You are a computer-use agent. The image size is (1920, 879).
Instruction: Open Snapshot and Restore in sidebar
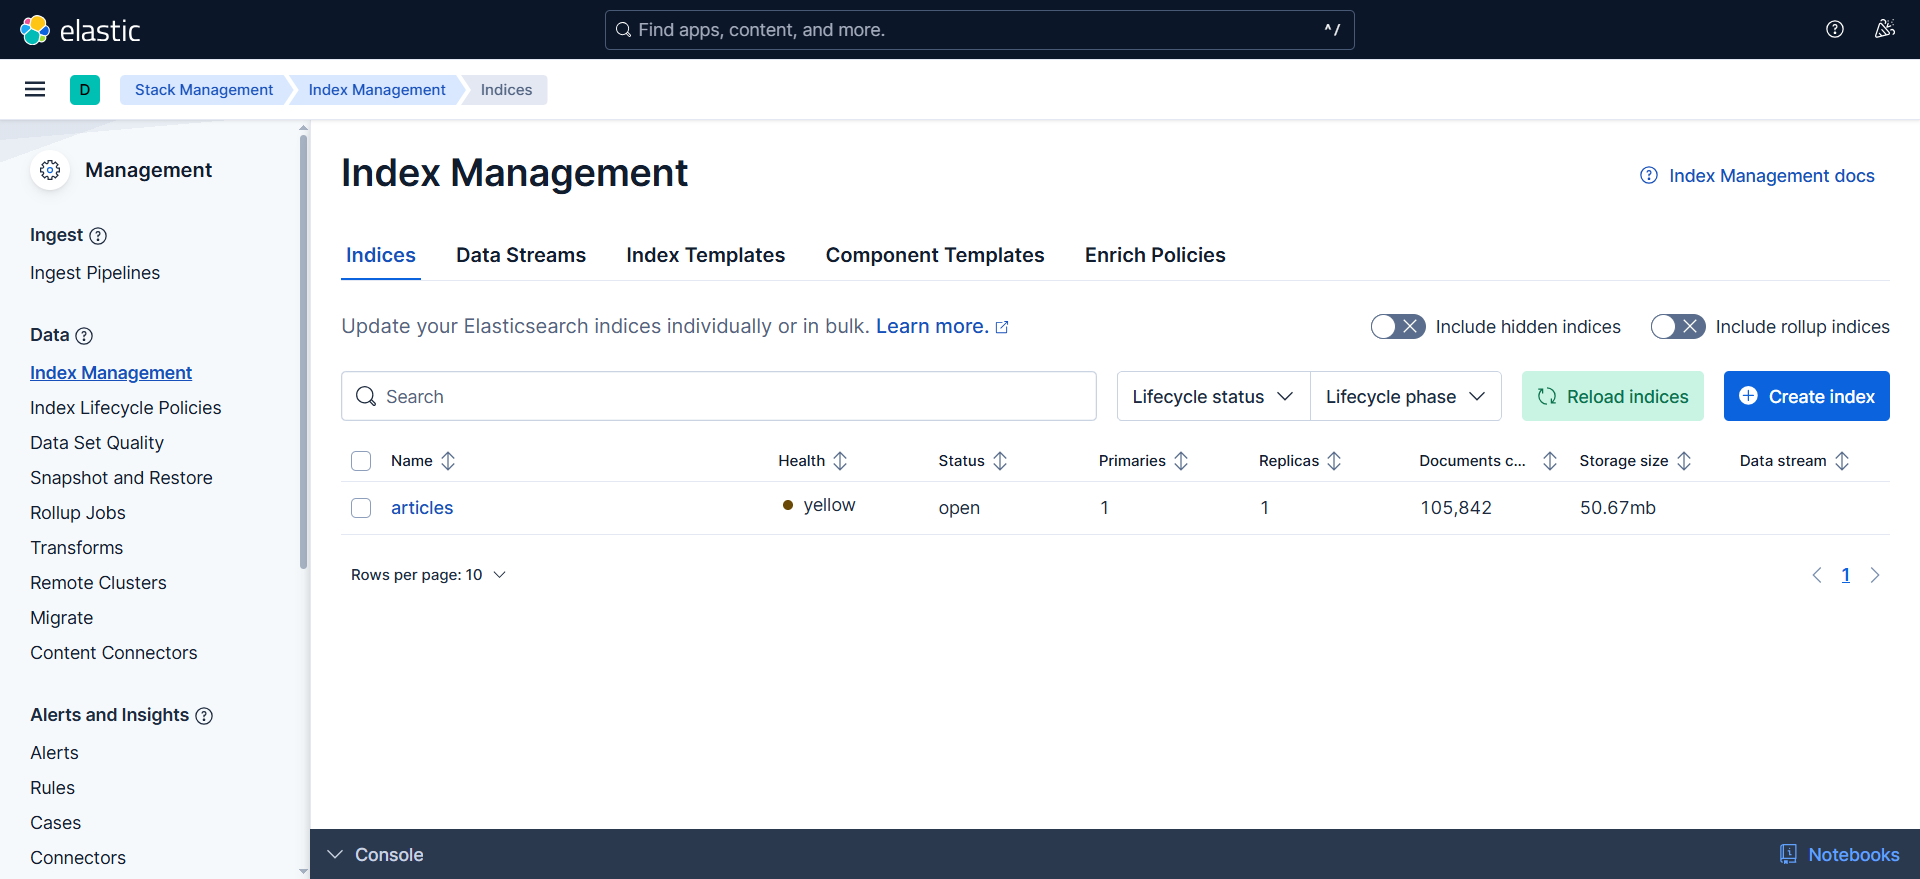pyautogui.click(x=121, y=478)
